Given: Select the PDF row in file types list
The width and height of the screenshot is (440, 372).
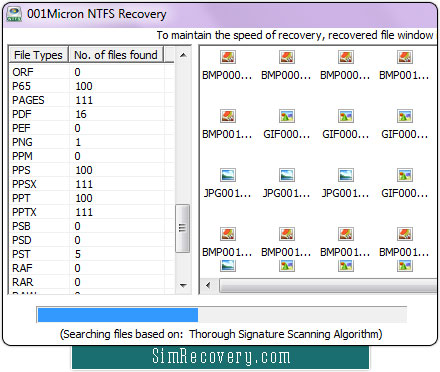Looking at the screenshot, I should (92, 114).
